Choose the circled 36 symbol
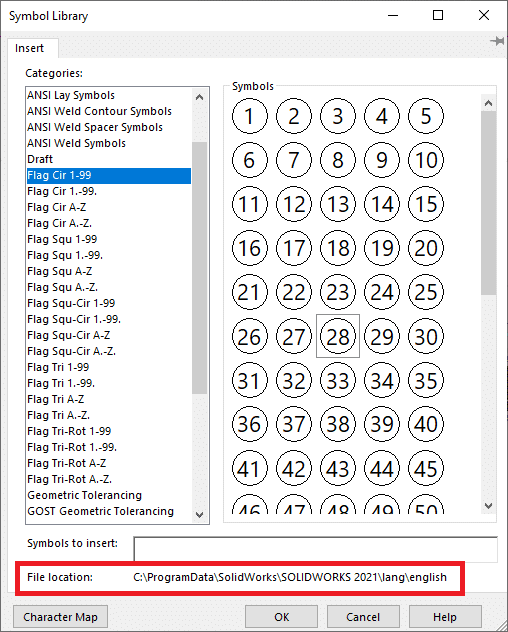This screenshot has width=508, height=632. (x=250, y=424)
